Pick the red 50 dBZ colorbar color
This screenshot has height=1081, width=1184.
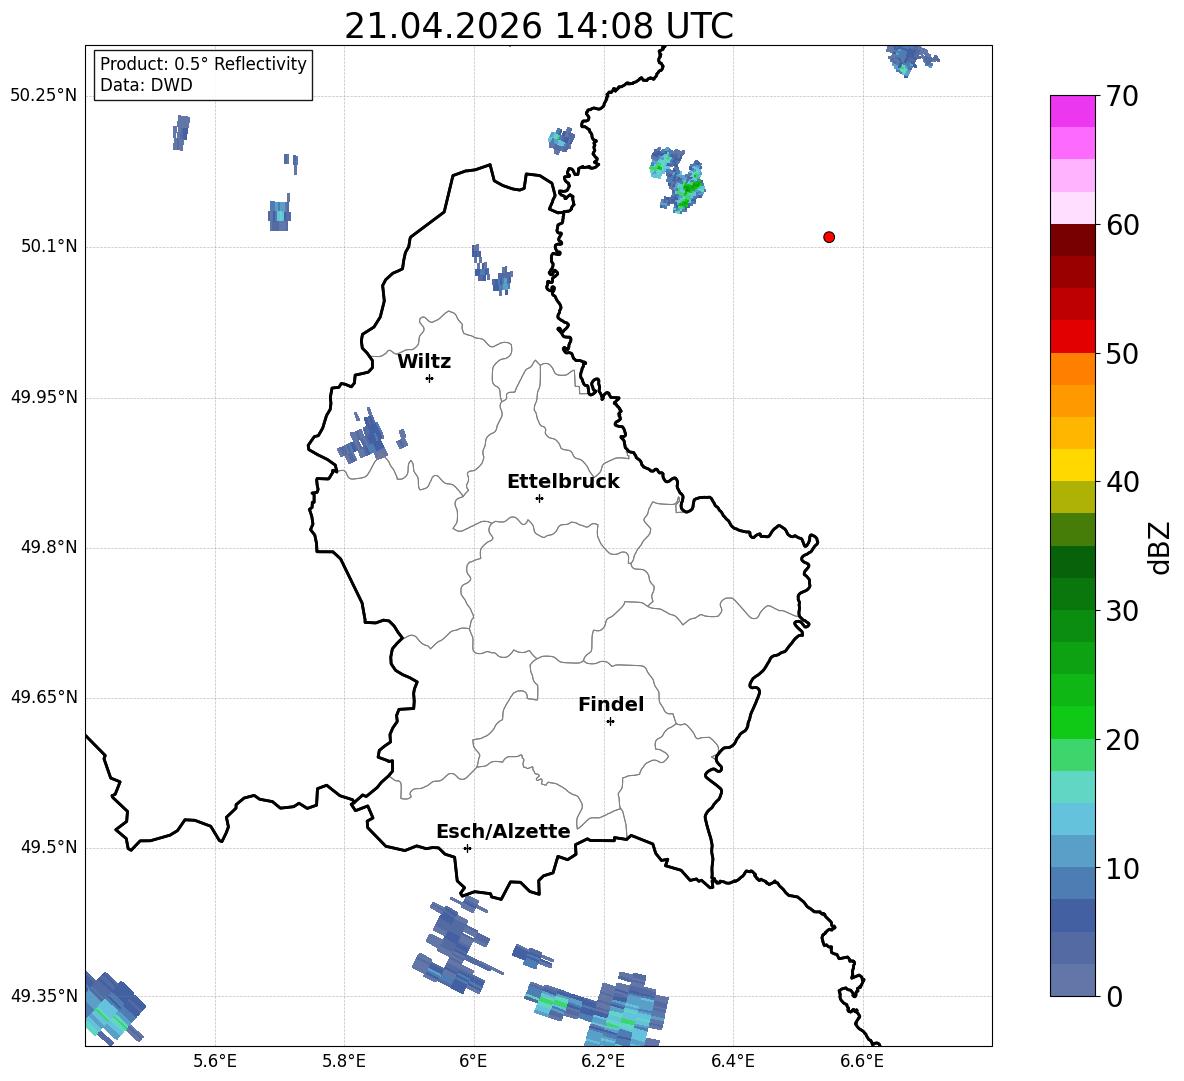1072,337
